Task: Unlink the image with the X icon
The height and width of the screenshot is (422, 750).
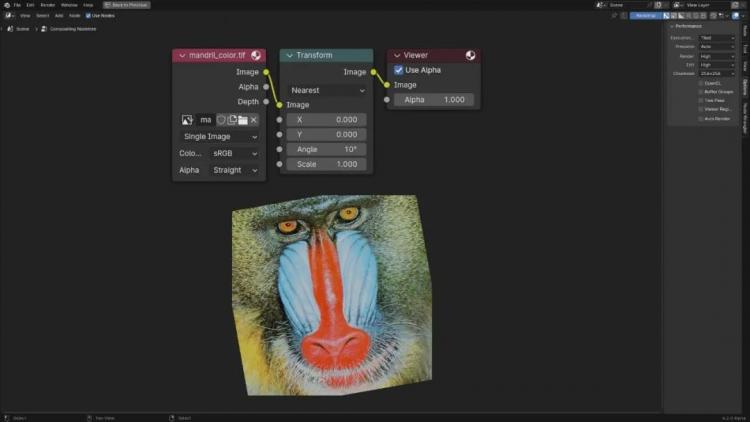Action: coord(254,120)
